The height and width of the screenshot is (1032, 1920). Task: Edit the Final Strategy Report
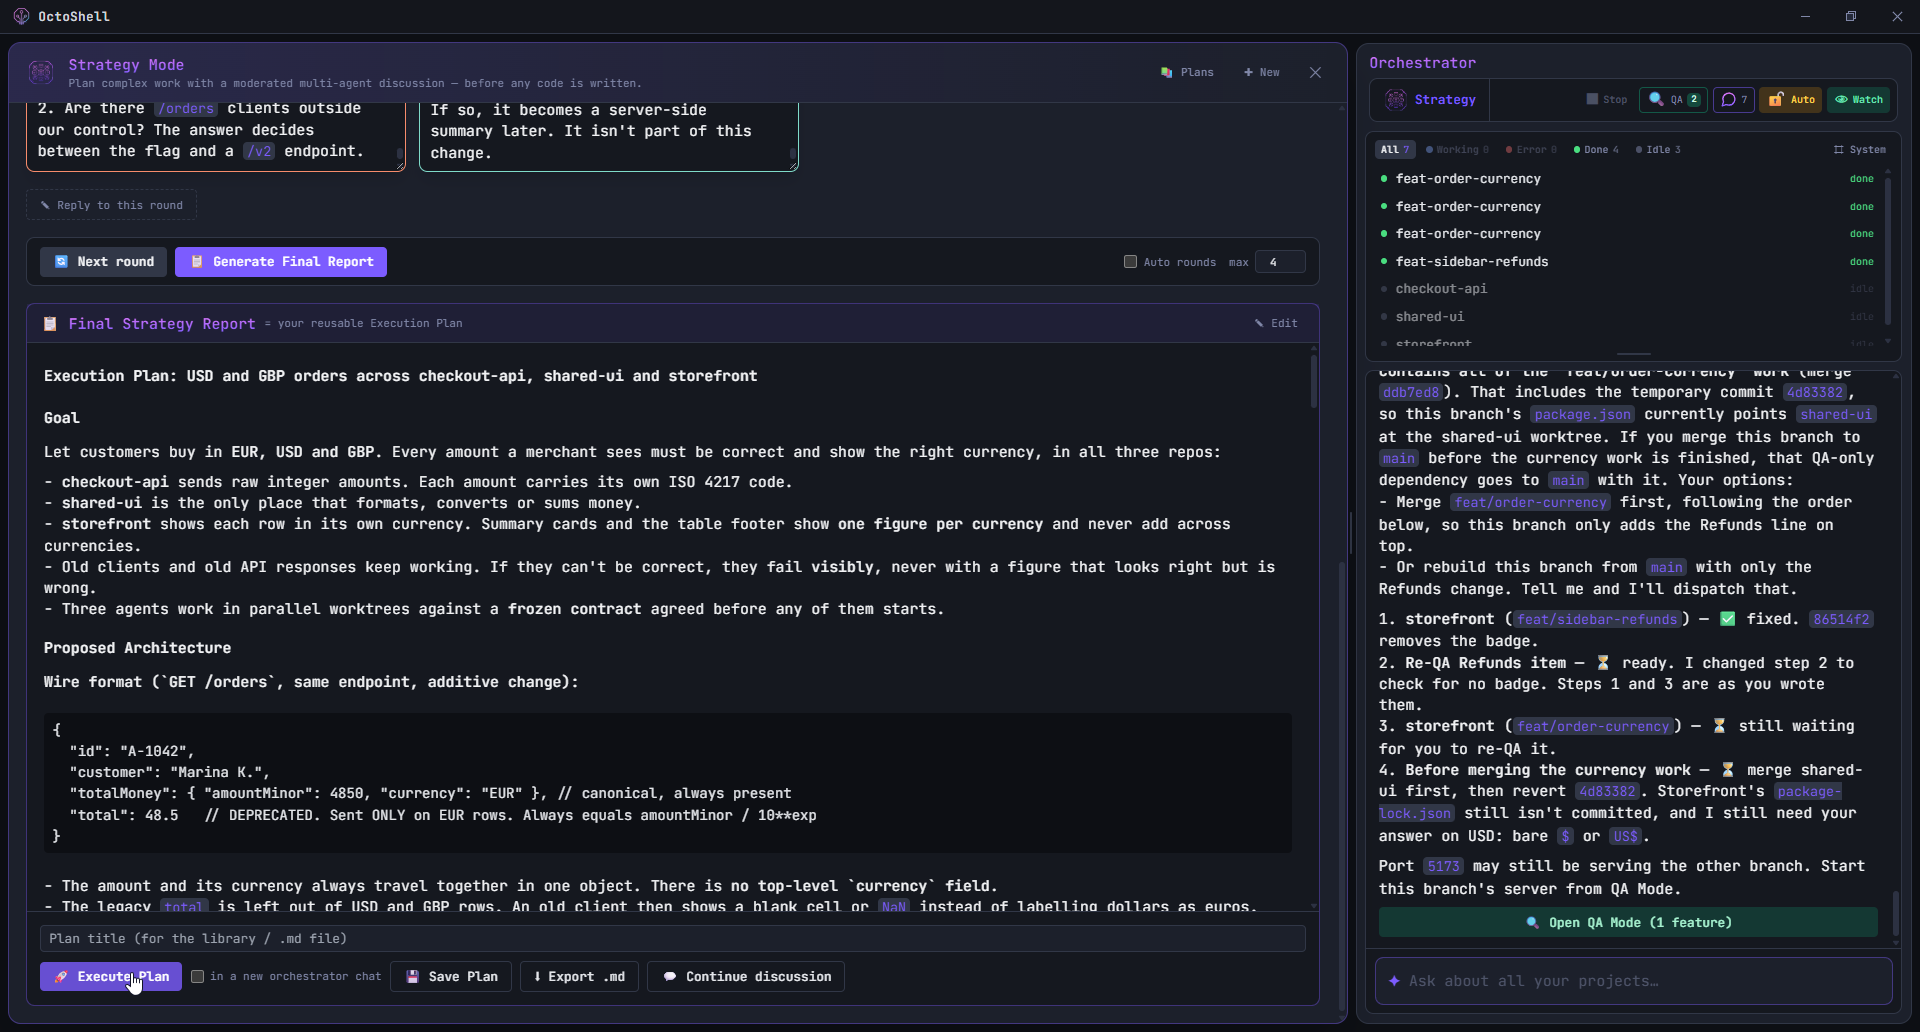tap(1277, 323)
